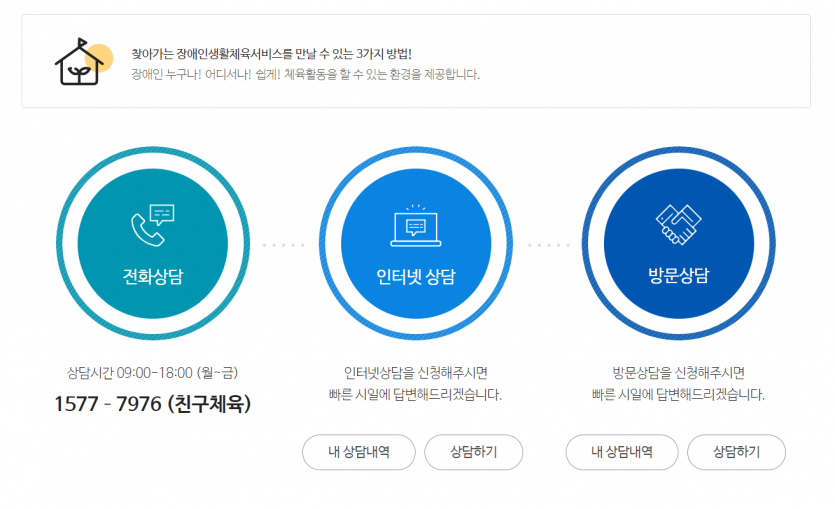835x509 pixels.
Task: Click the banner heading about 3가지 방법
Action: [x=272, y=54]
